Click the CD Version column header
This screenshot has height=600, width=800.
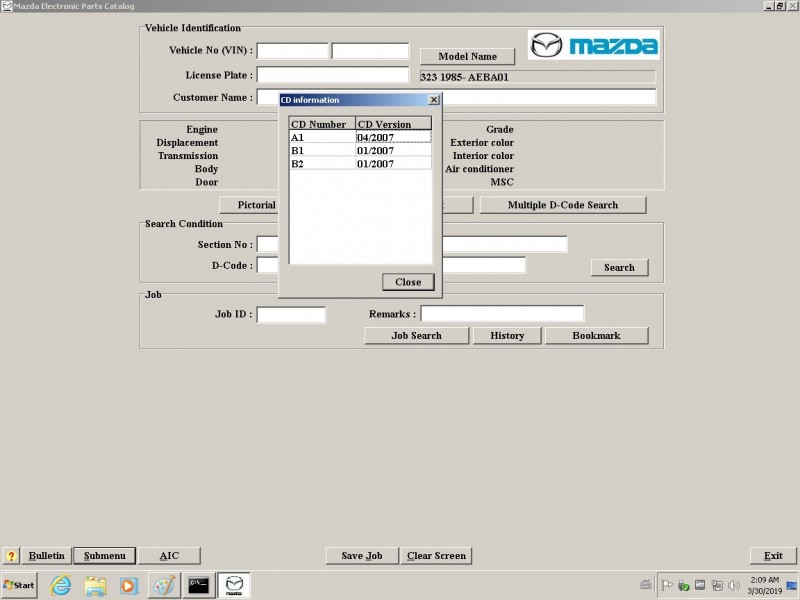pos(393,124)
